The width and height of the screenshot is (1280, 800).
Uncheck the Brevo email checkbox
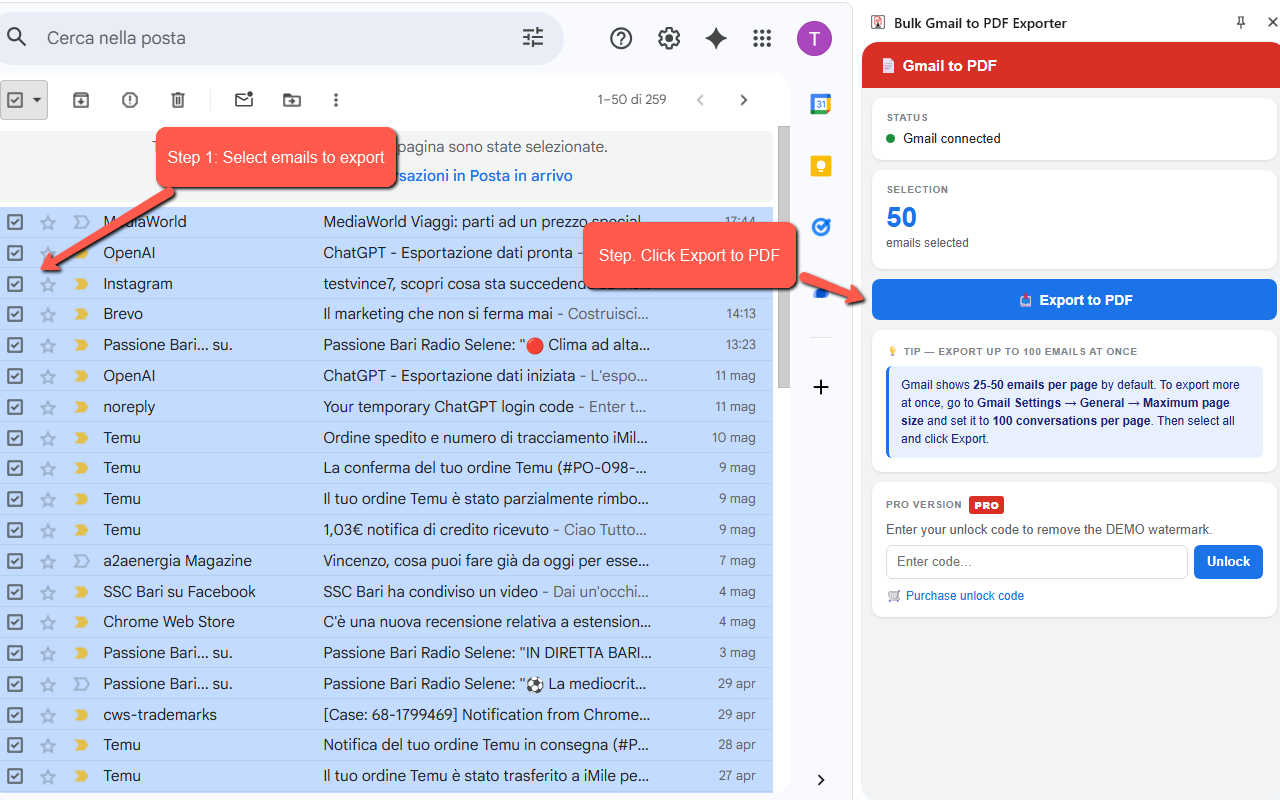(15, 314)
